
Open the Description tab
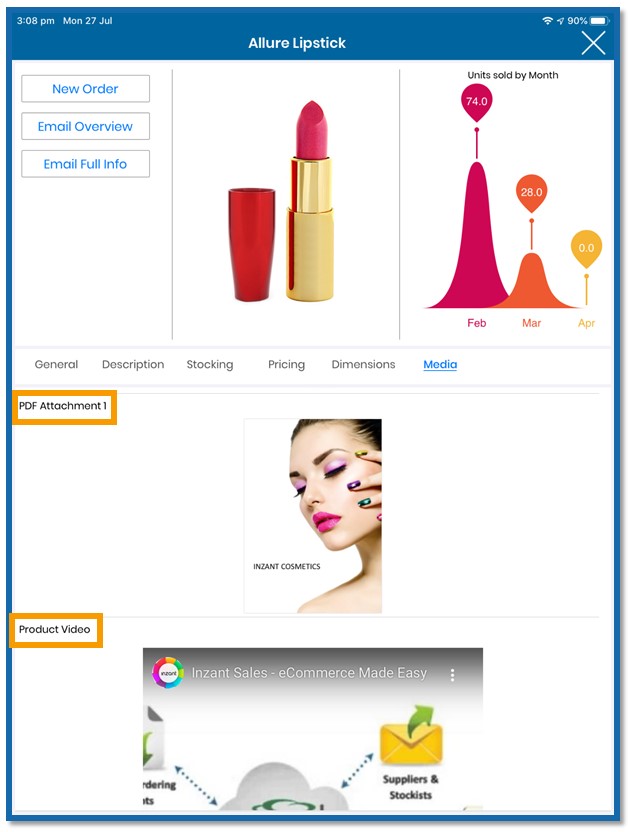pos(133,365)
